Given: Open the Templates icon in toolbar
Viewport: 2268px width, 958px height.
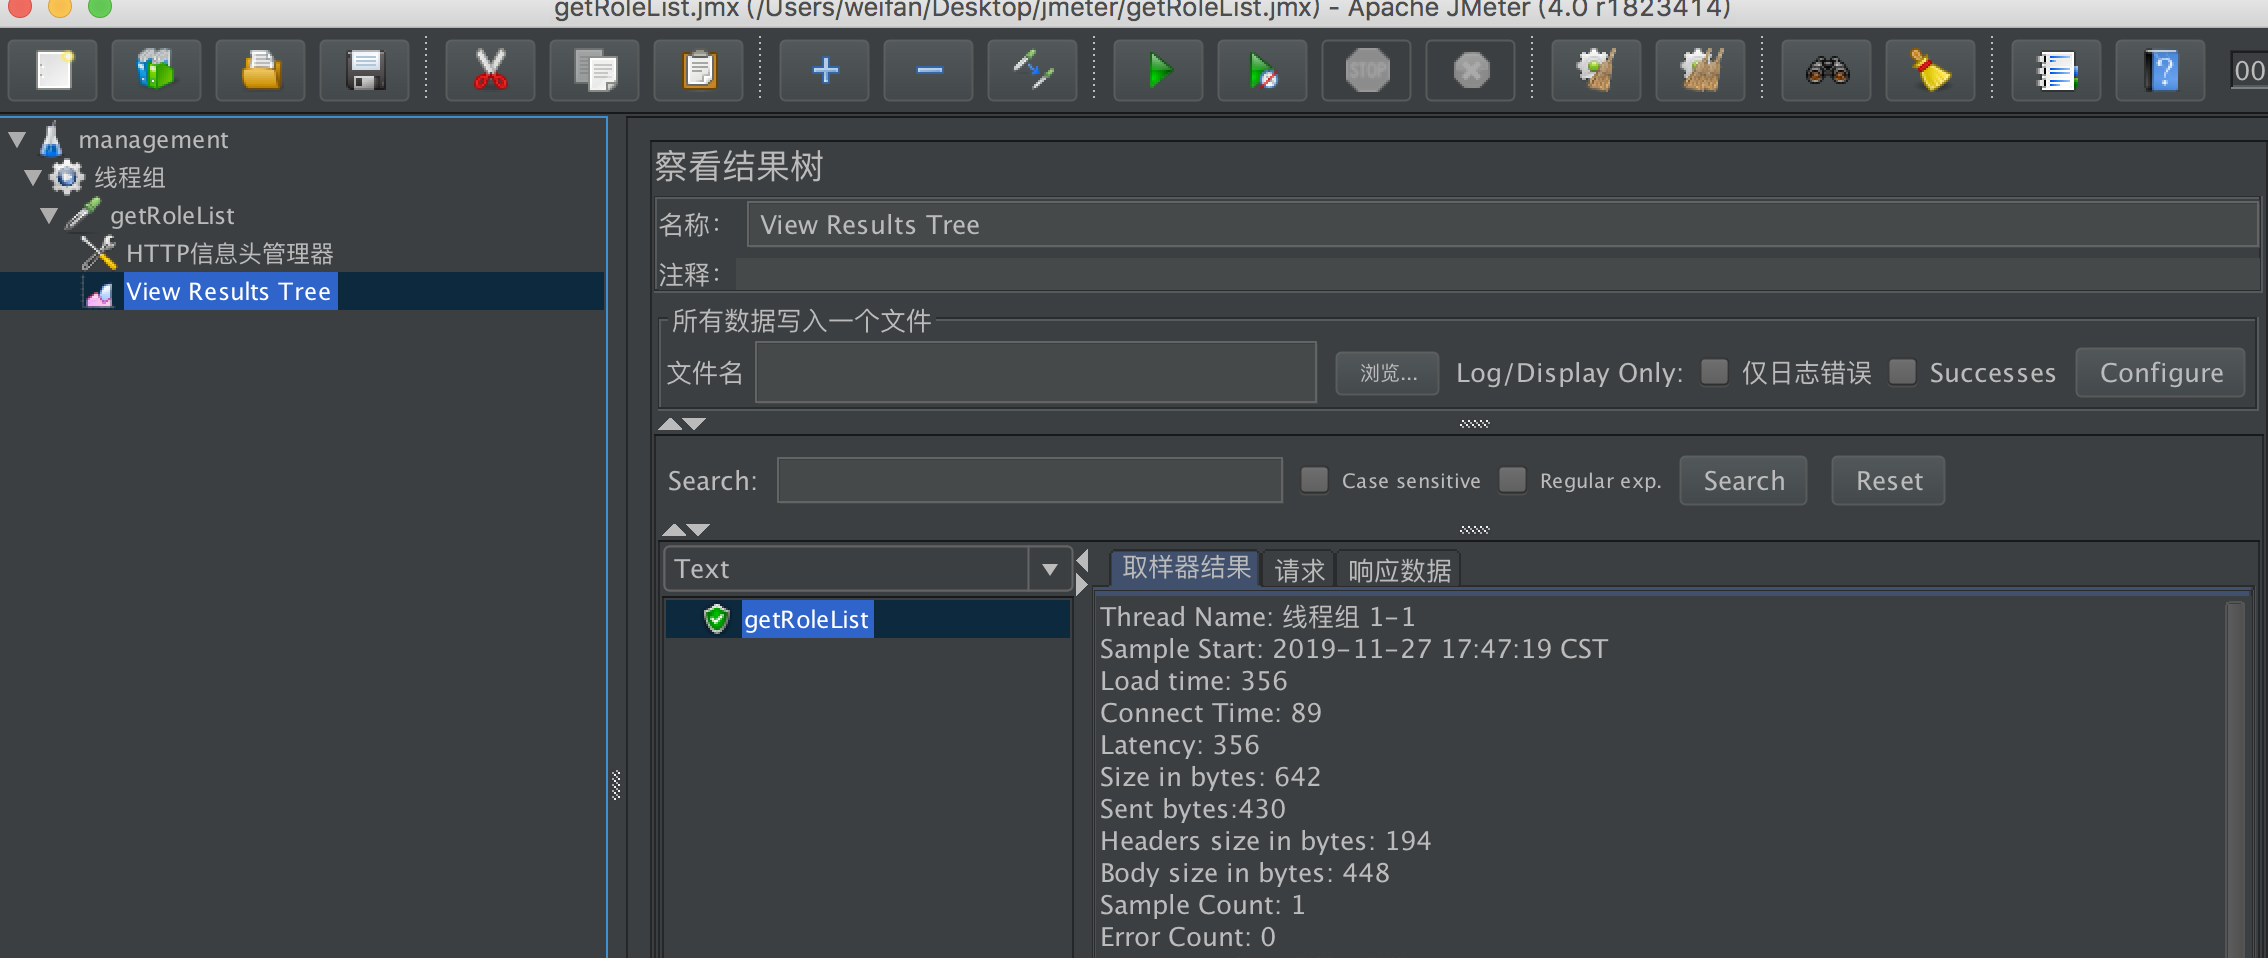Looking at the screenshot, I should pyautogui.click(x=157, y=71).
